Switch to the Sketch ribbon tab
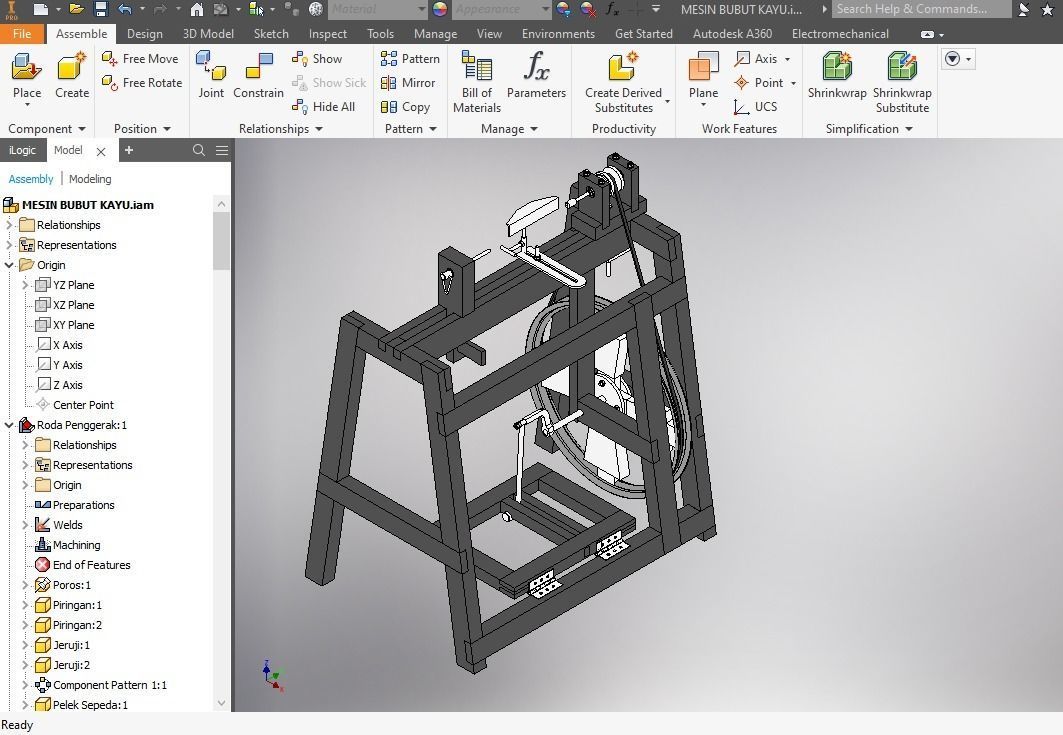1063x735 pixels. pos(270,33)
